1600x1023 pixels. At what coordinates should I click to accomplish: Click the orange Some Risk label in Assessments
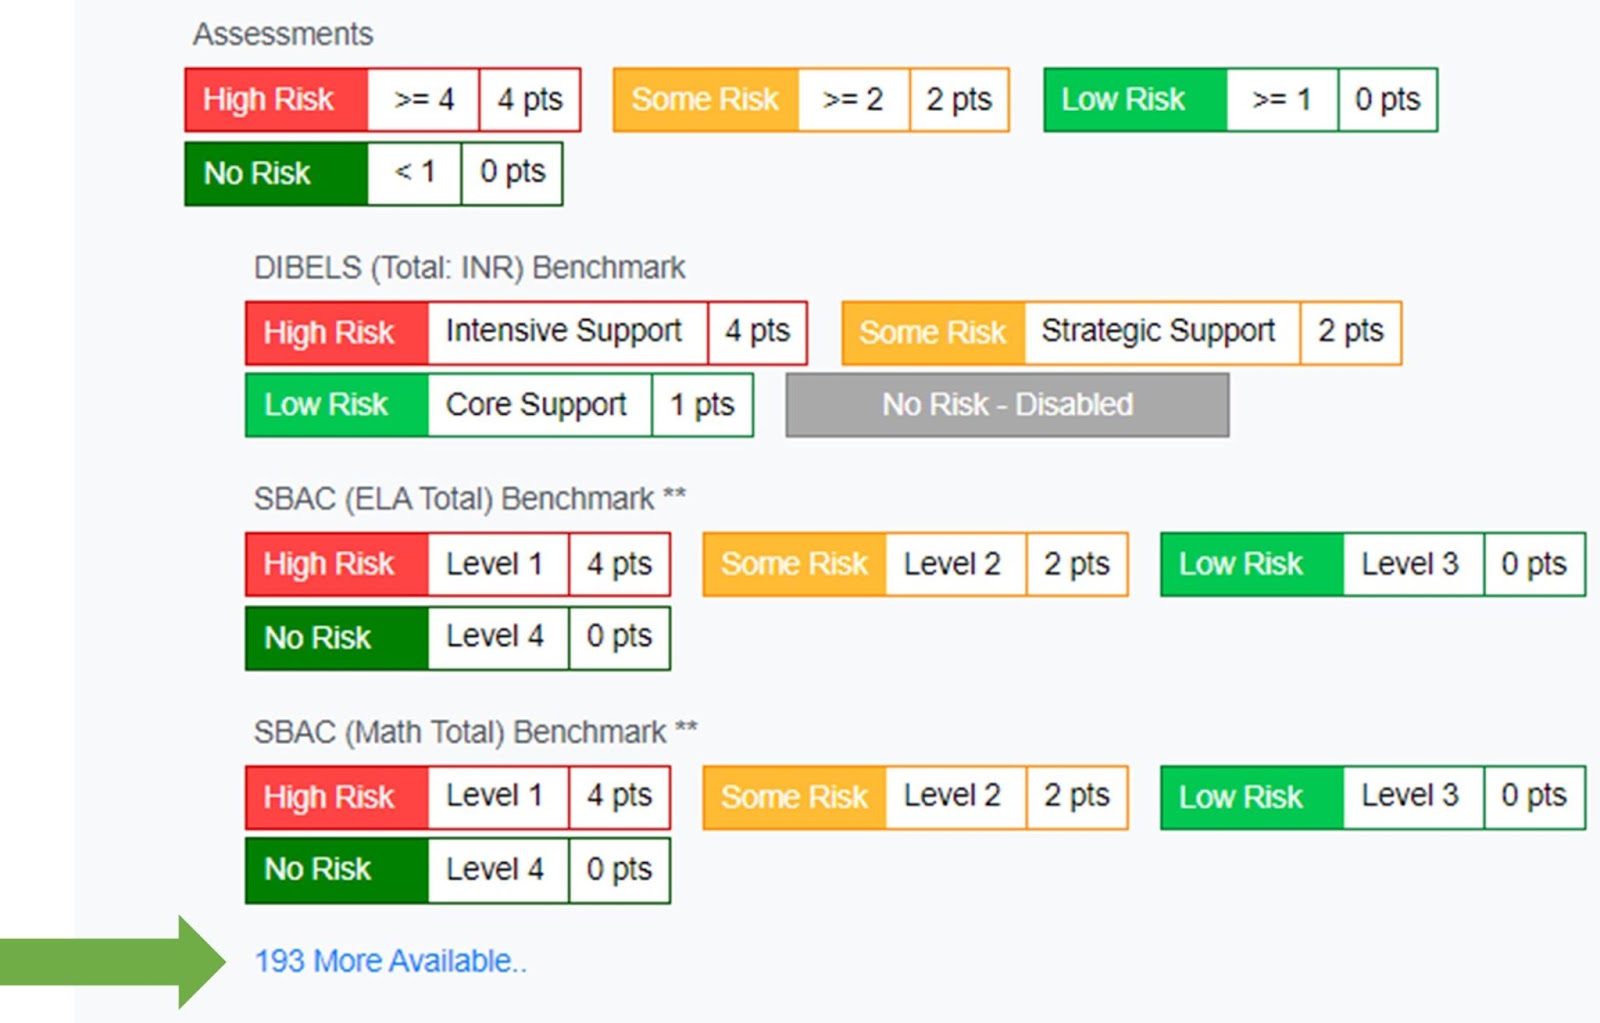(x=705, y=100)
